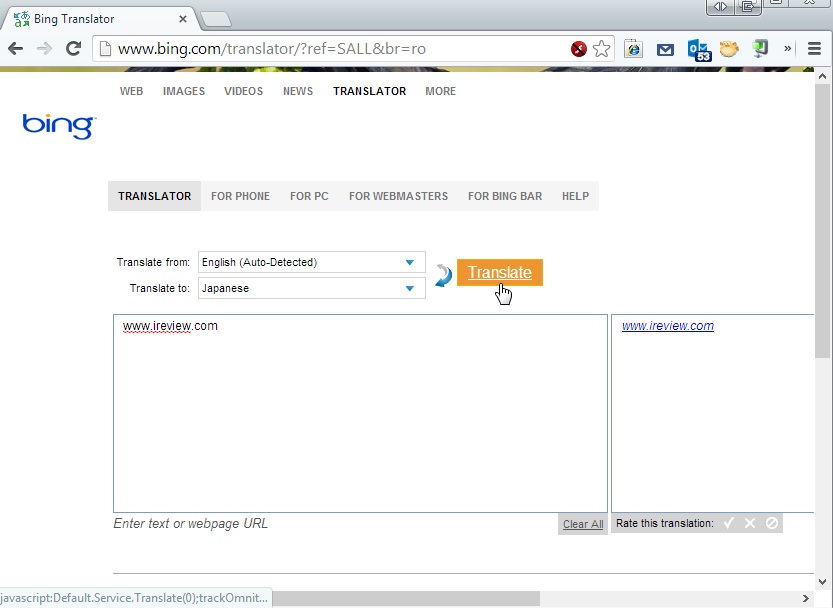
Task: Open the Chrome hamburger menu
Action: coord(814,49)
